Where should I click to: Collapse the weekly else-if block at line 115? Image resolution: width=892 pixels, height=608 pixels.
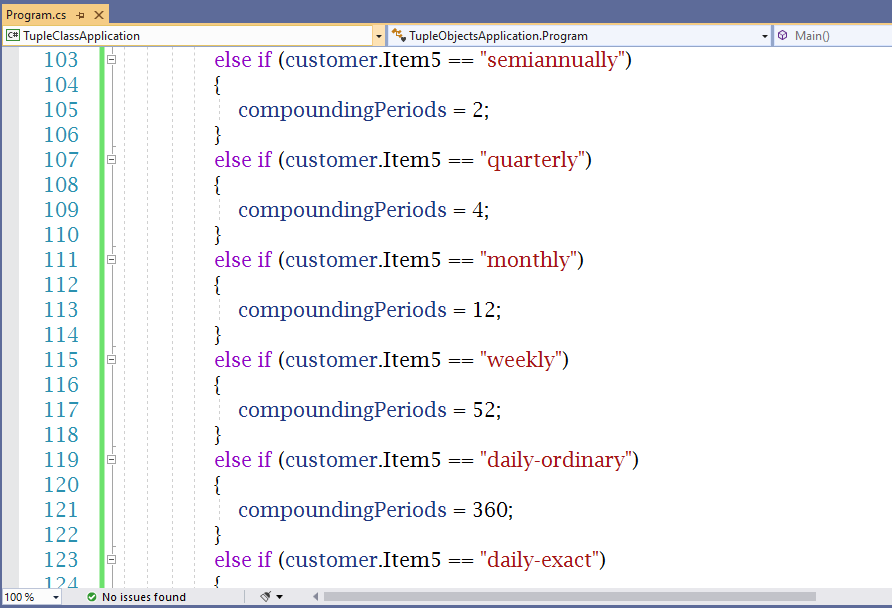click(x=112, y=360)
